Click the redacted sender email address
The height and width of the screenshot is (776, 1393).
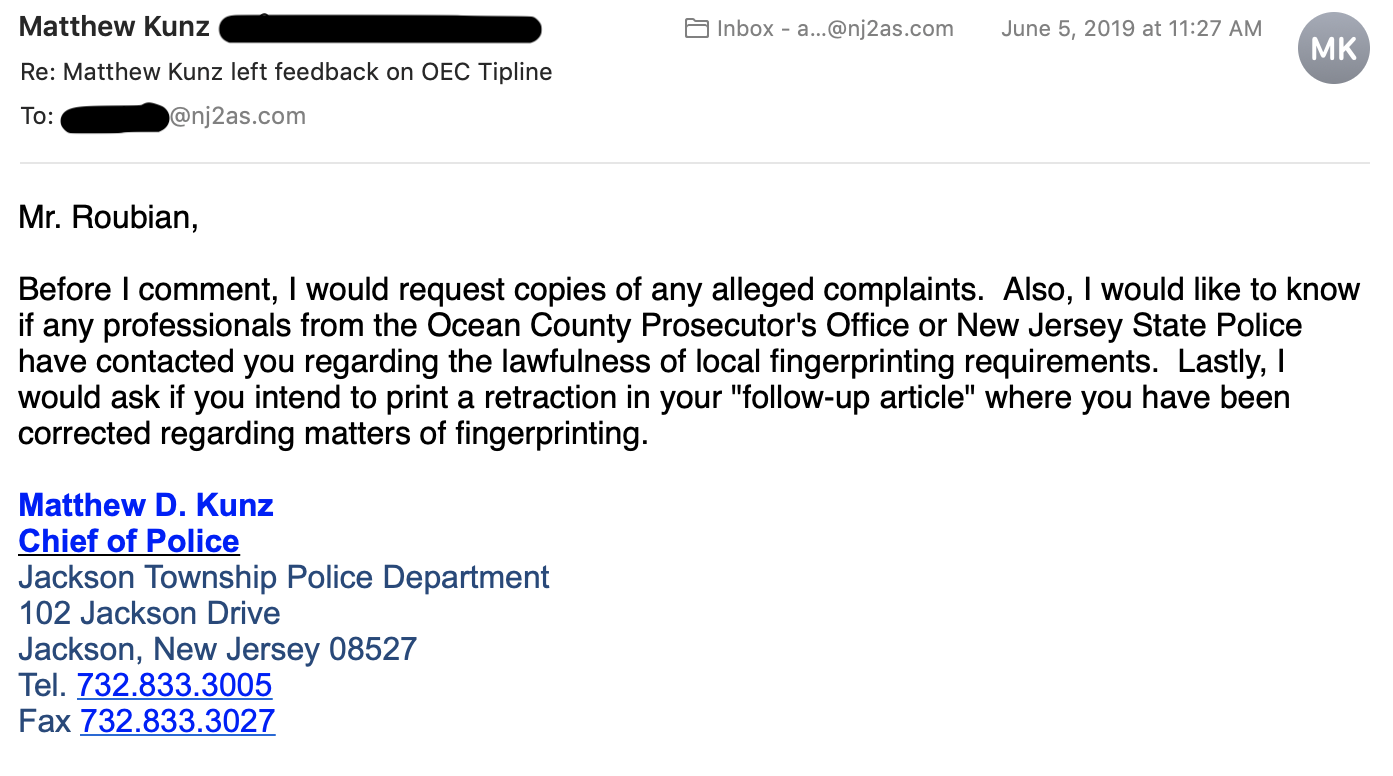(380, 29)
